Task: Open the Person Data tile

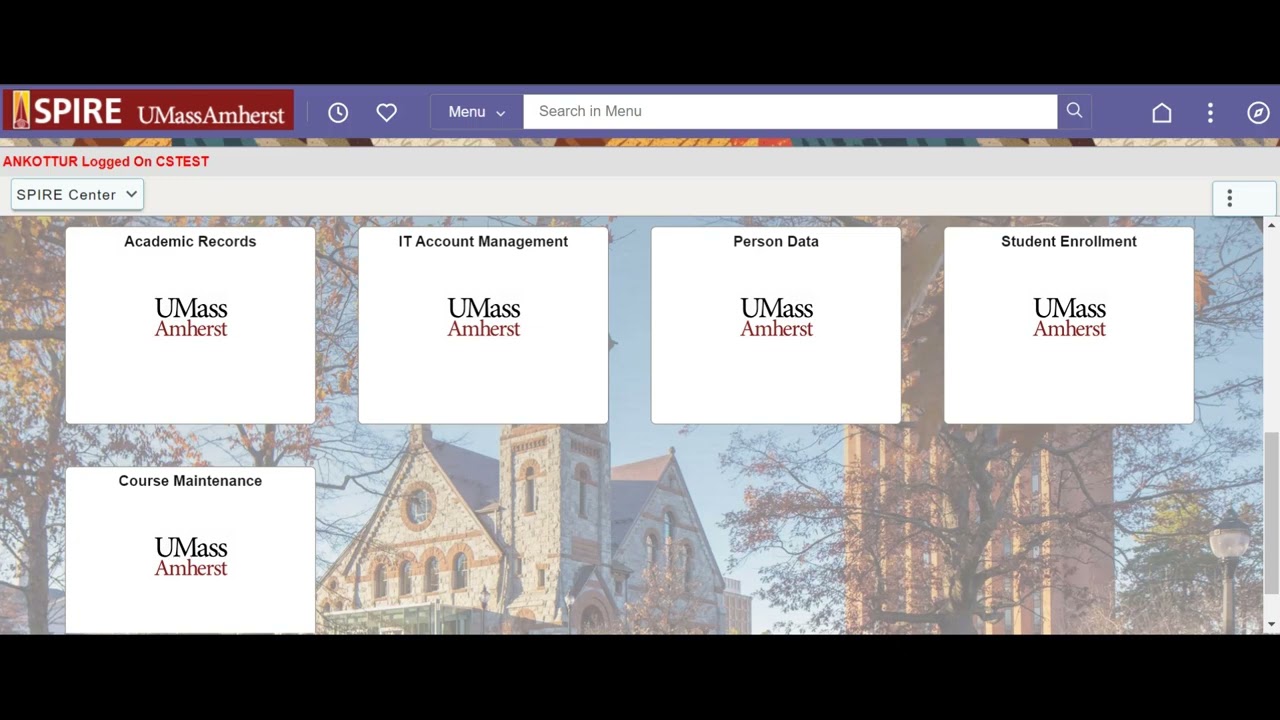Action: click(776, 325)
